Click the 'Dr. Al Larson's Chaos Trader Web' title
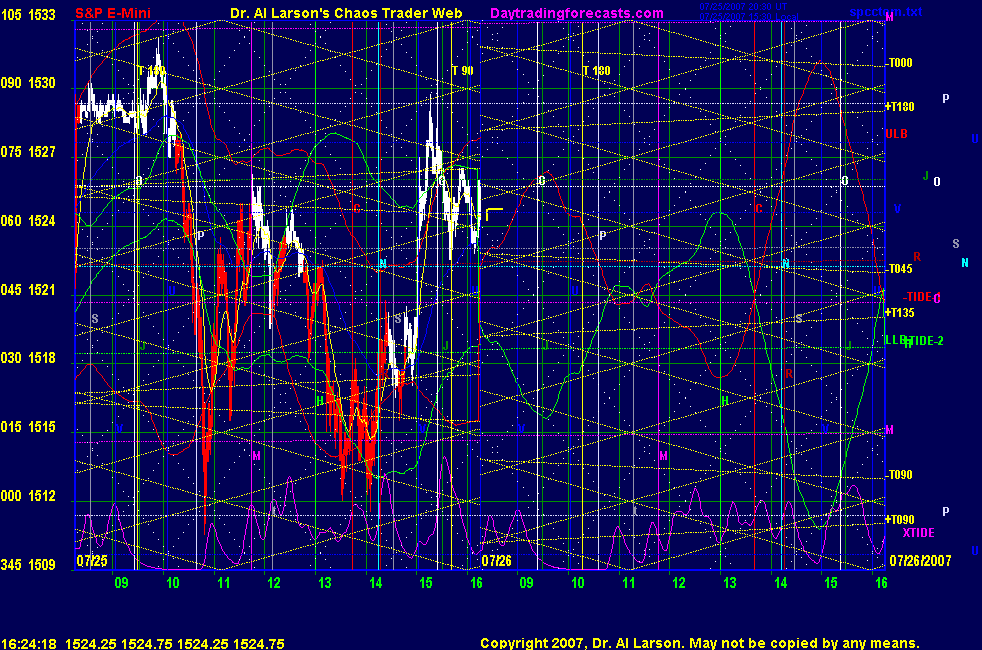The image size is (982, 650). (x=346, y=13)
